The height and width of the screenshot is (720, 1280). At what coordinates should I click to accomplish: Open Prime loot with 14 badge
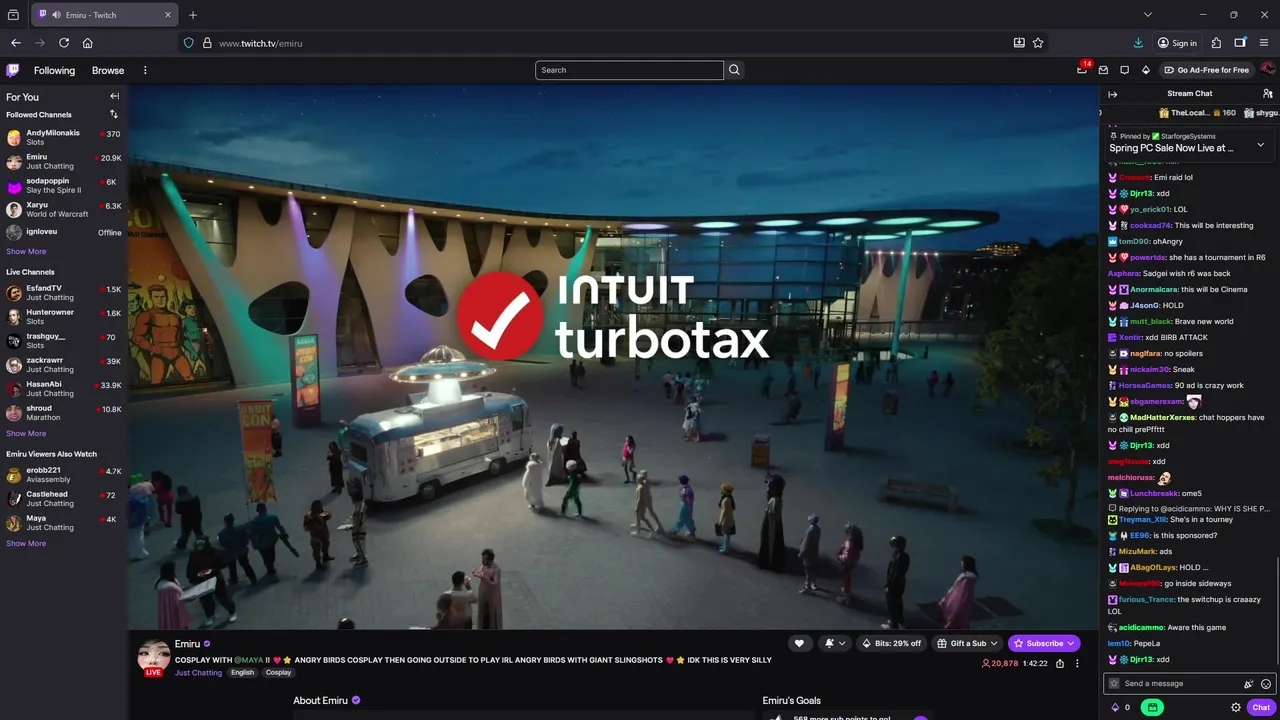1082,69
